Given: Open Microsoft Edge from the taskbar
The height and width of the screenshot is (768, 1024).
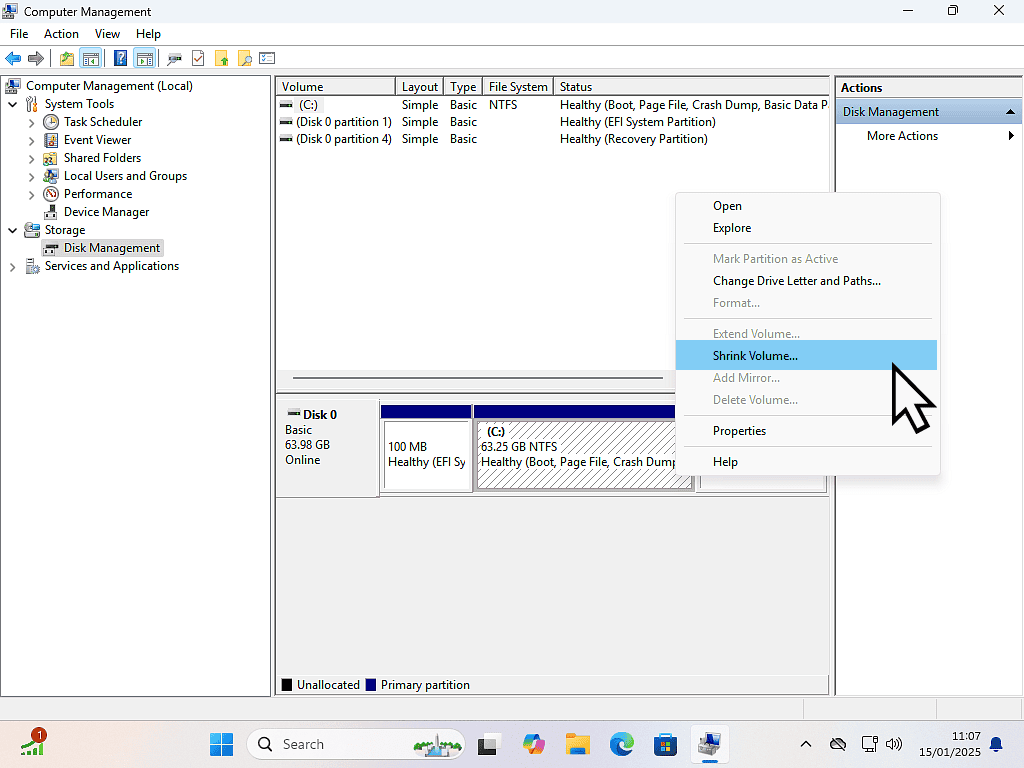Looking at the screenshot, I should [622, 744].
